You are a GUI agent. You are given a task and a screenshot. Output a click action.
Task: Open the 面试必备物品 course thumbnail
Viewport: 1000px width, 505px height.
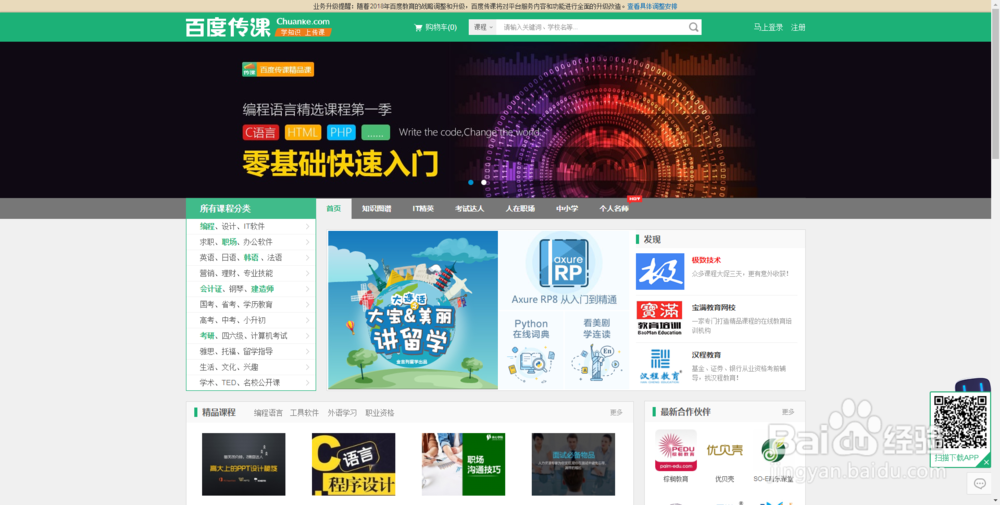click(x=573, y=464)
